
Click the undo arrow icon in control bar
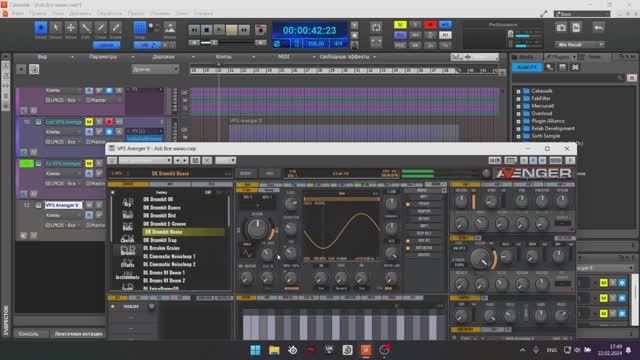click(x=598, y=28)
